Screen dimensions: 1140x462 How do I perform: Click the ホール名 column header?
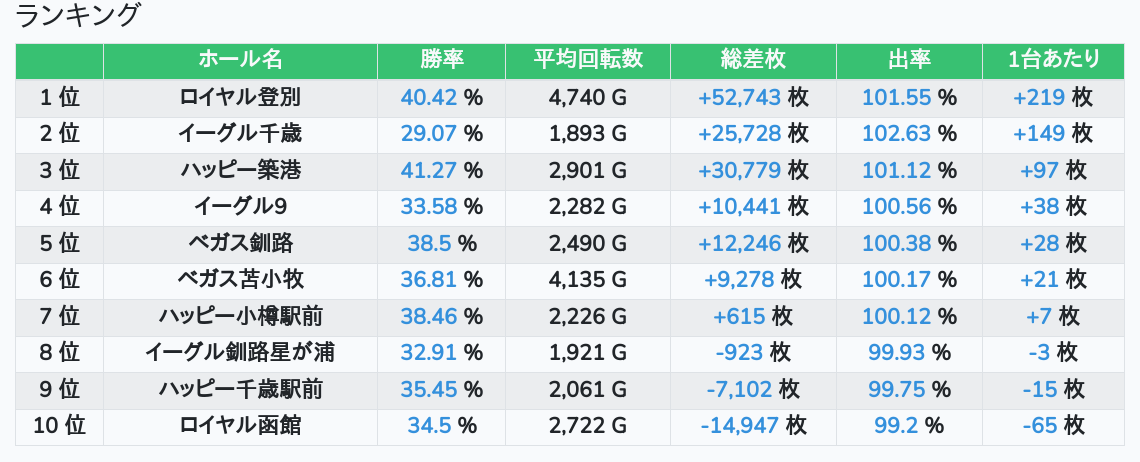[240, 60]
